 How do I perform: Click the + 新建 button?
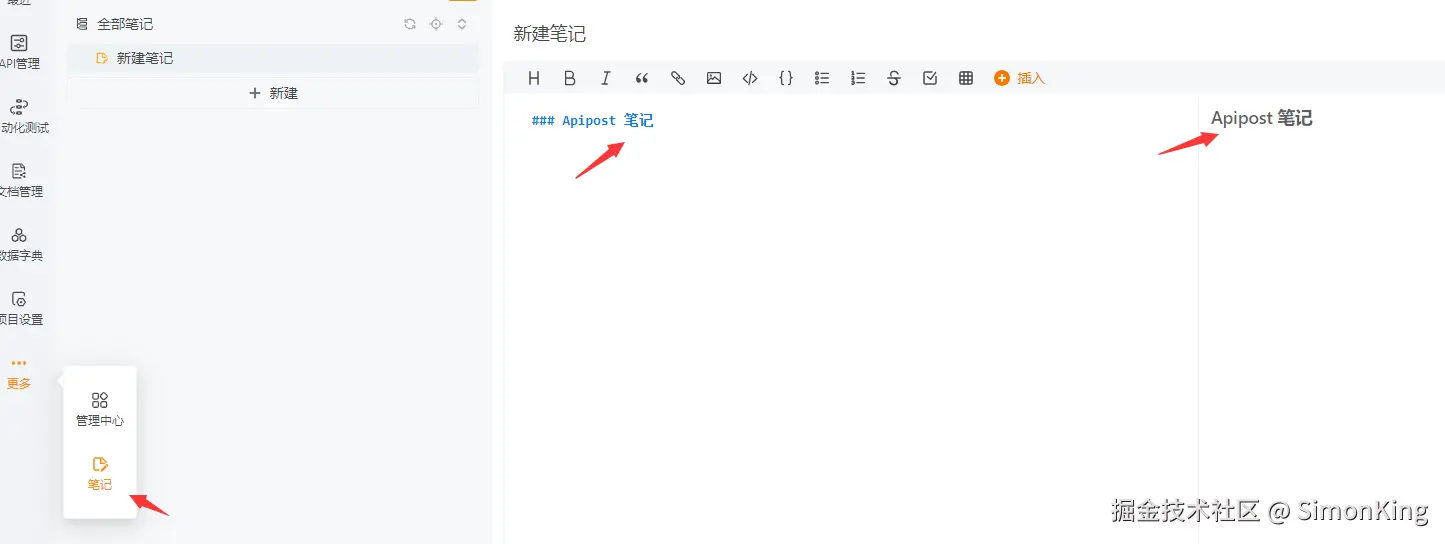tap(272, 93)
